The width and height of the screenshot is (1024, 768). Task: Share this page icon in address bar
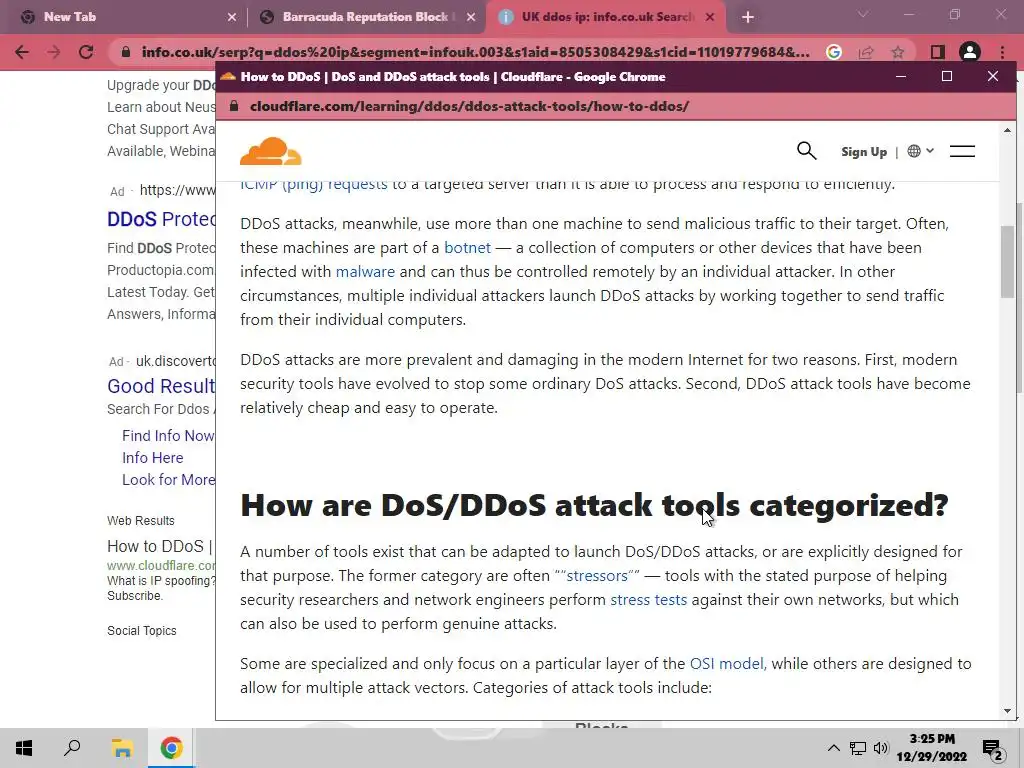tap(866, 52)
